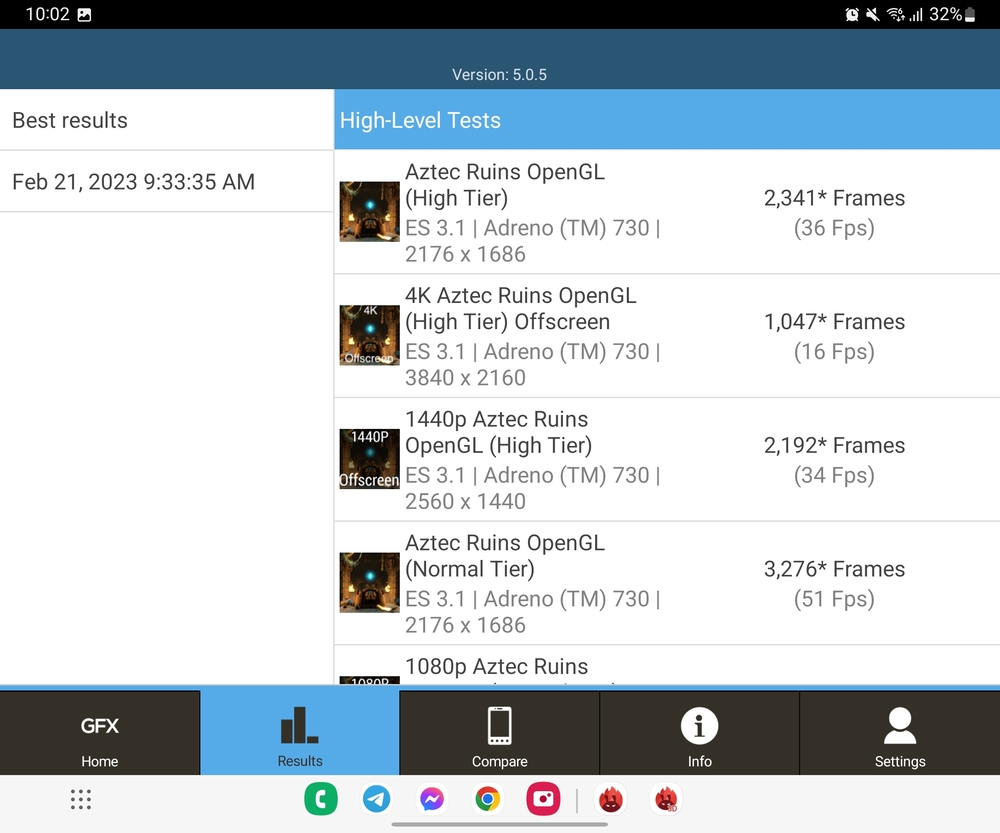Open the GFX Home tab
Screen dimensions: 1000x833
(99, 733)
